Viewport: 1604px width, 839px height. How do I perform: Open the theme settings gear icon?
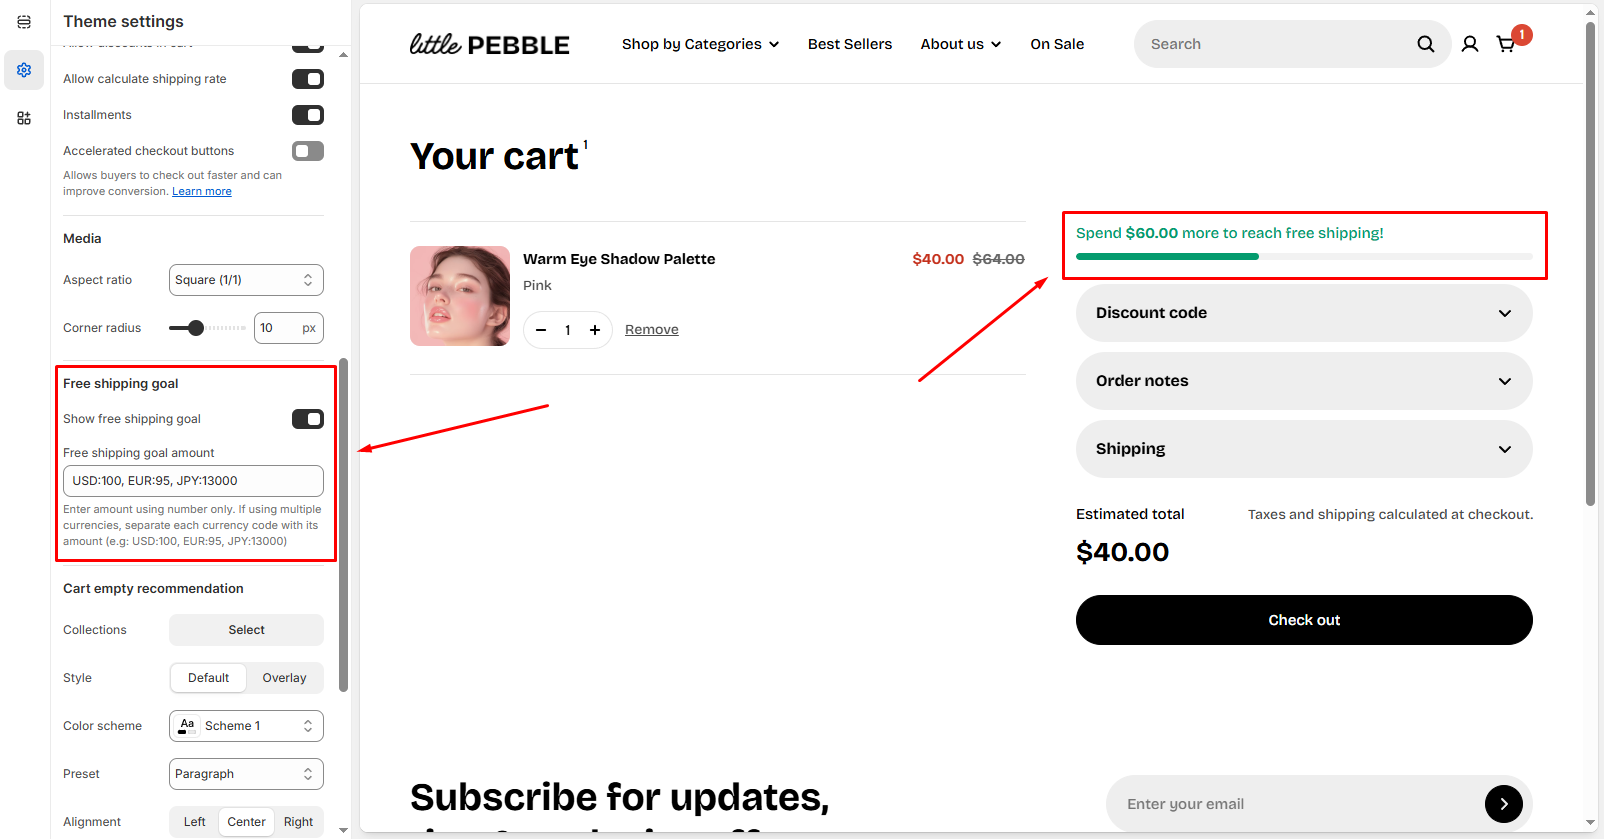(24, 70)
